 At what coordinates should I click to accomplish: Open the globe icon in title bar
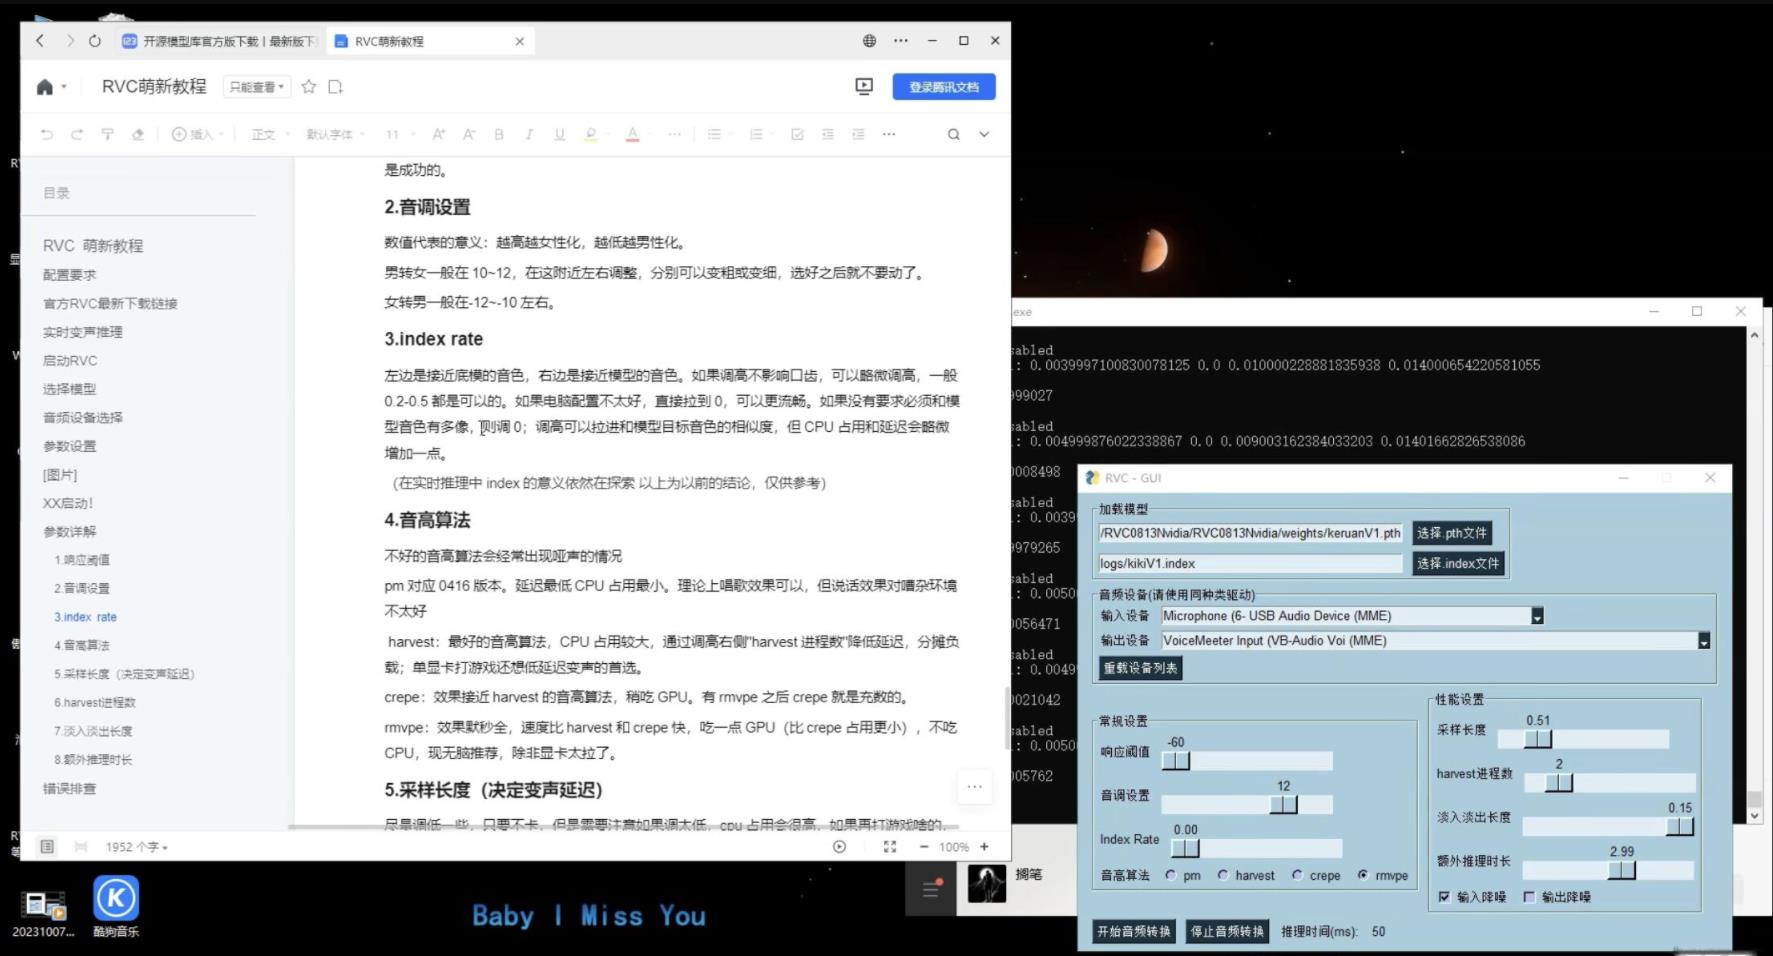tap(869, 41)
